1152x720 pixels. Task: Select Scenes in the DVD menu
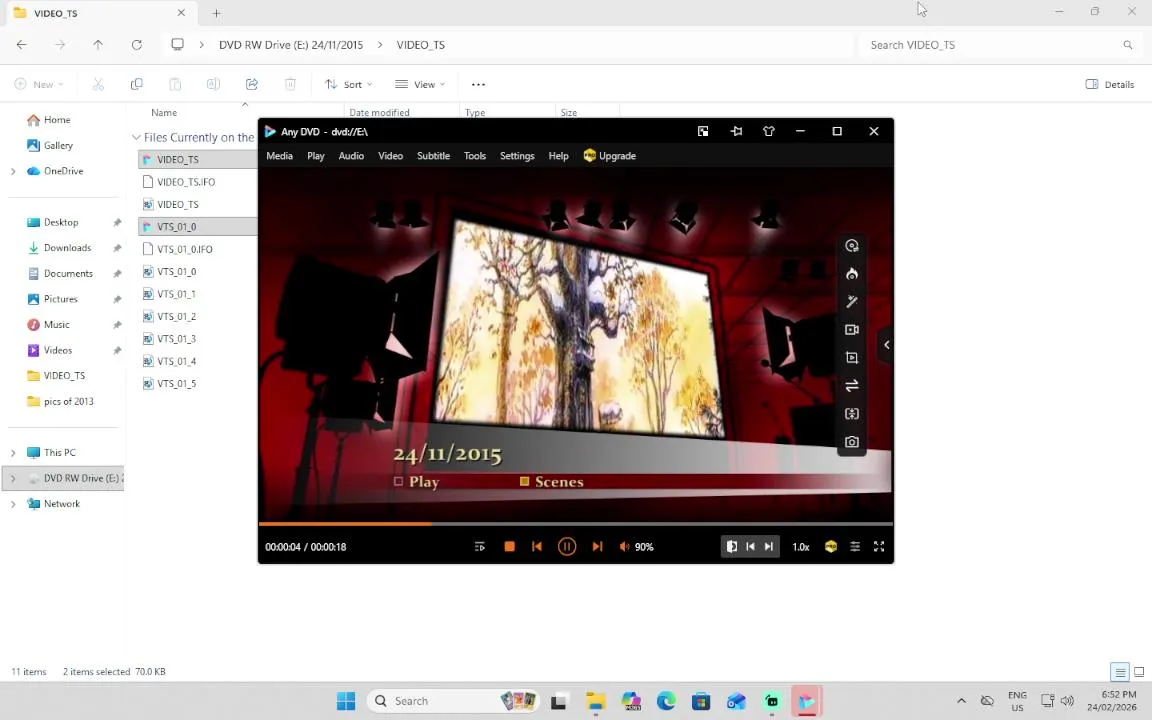point(552,482)
